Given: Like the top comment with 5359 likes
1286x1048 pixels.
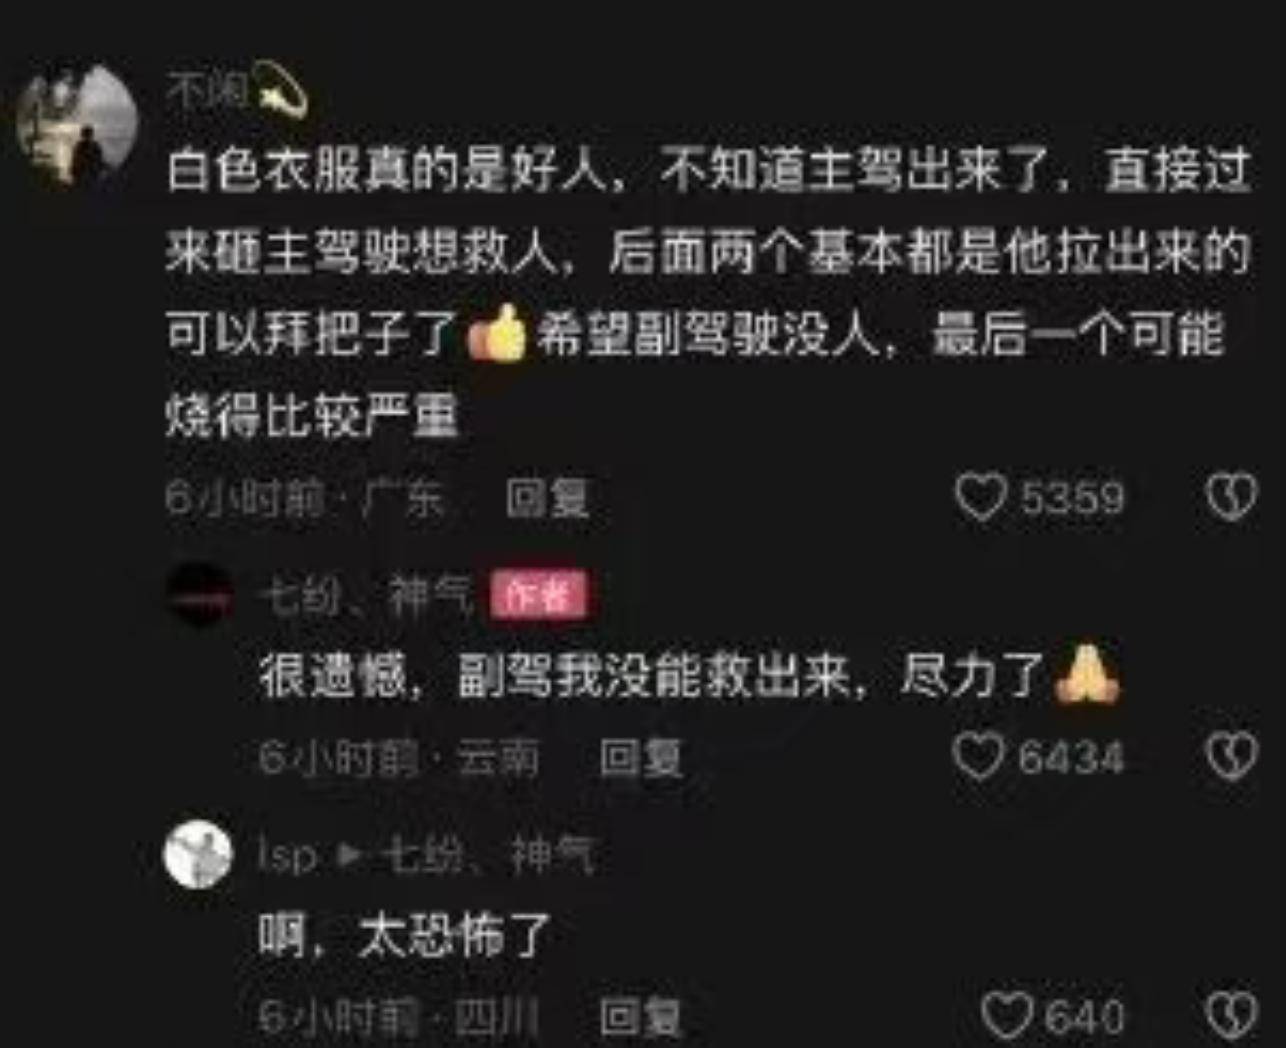Looking at the screenshot, I should point(981,497).
